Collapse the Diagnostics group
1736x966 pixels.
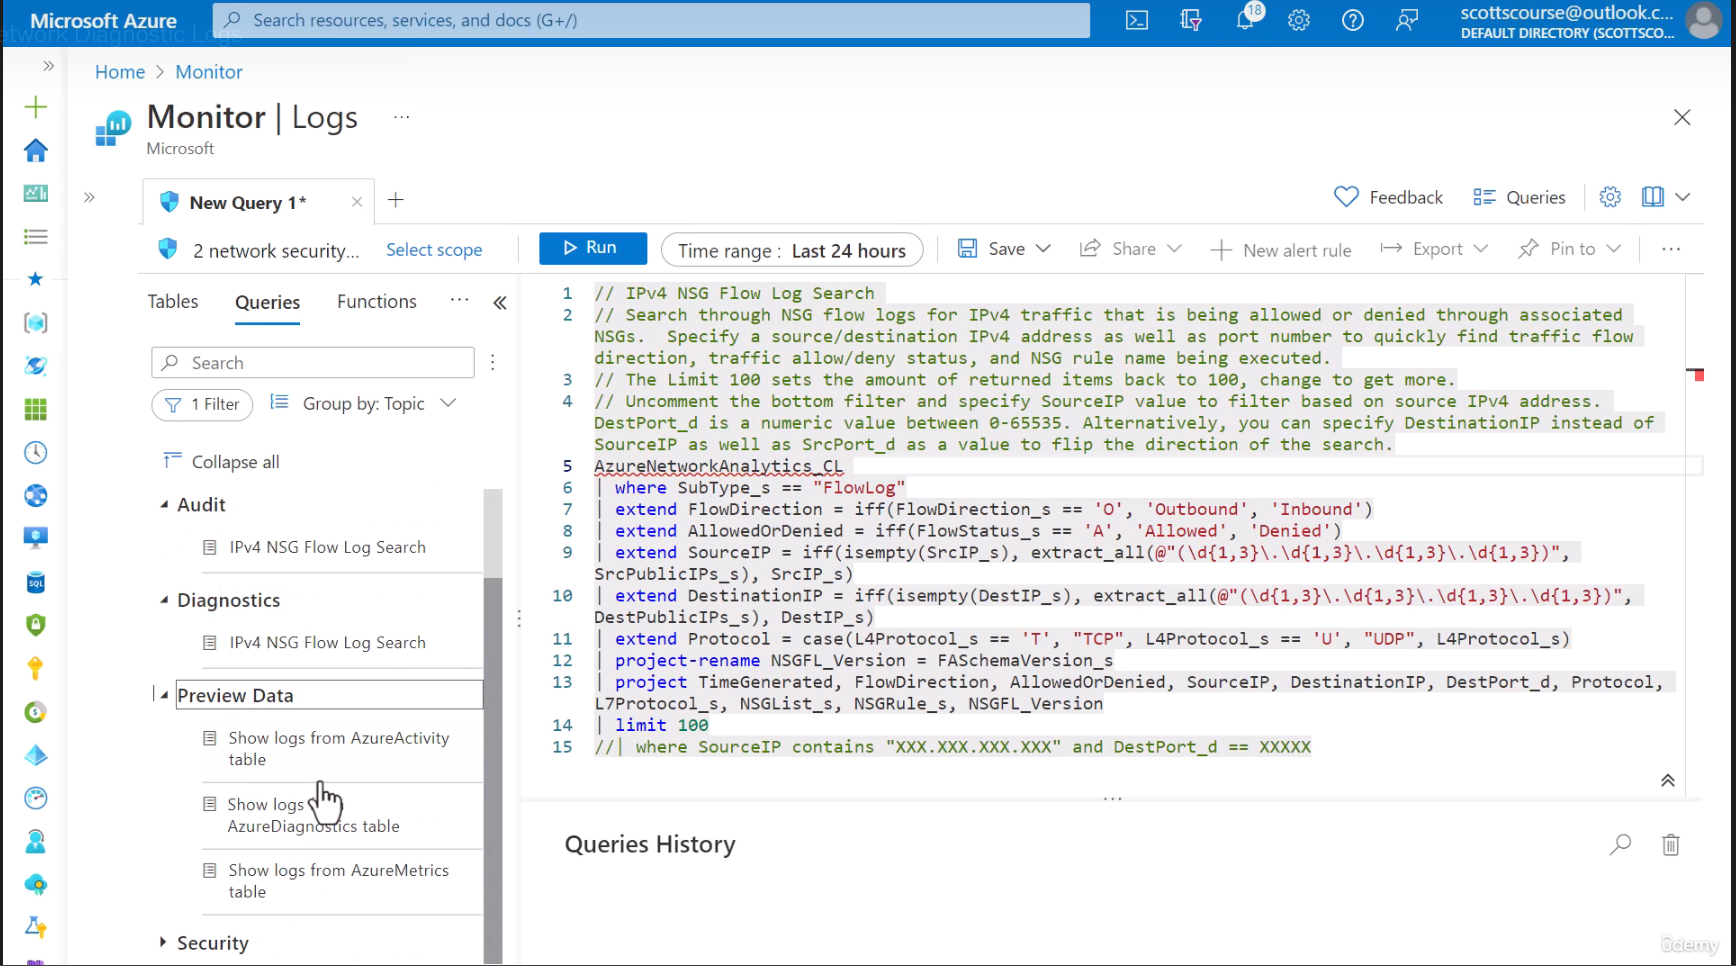pyautogui.click(x=164, y=600)
